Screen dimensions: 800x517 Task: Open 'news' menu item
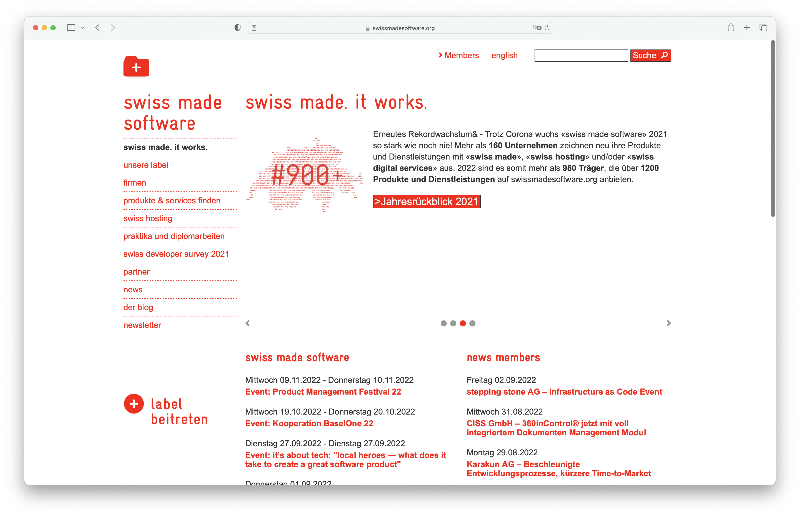(133, 290)
